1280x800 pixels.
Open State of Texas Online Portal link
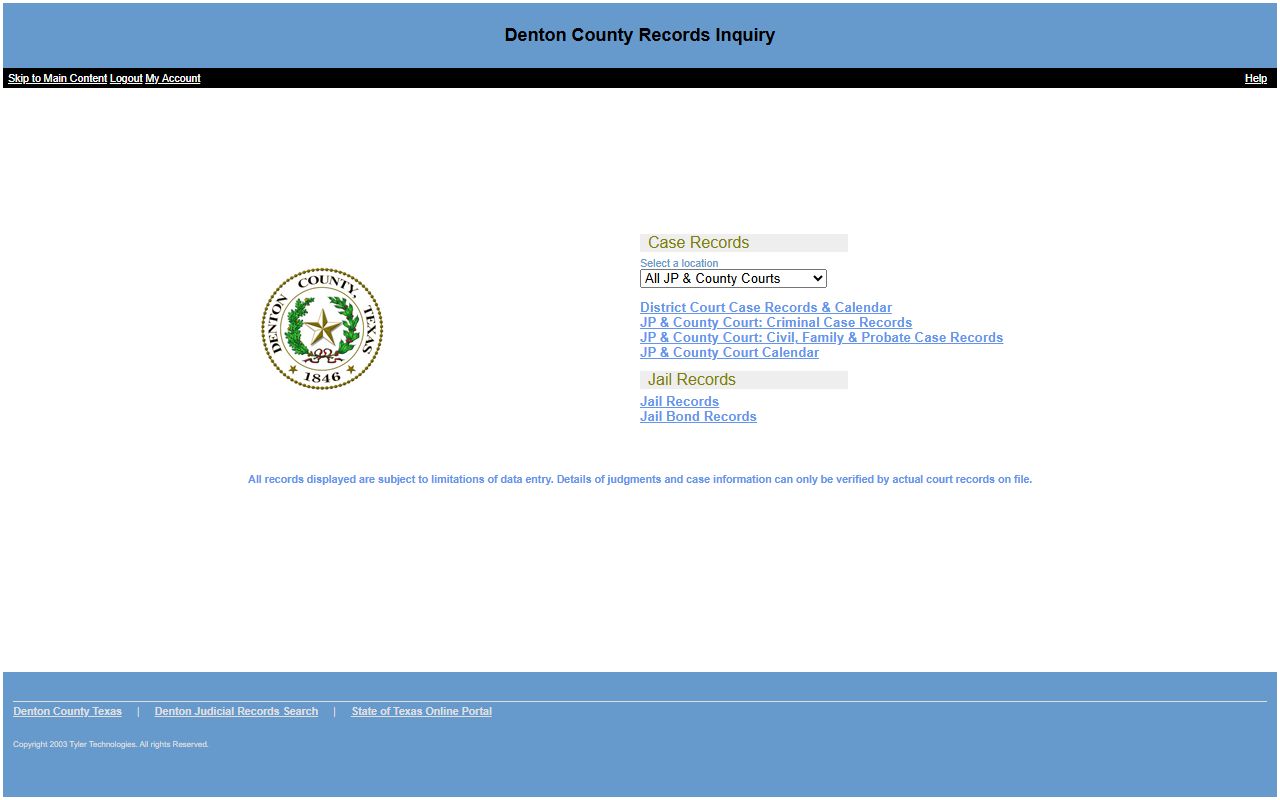pyautogui.click(x=421, y=712)
